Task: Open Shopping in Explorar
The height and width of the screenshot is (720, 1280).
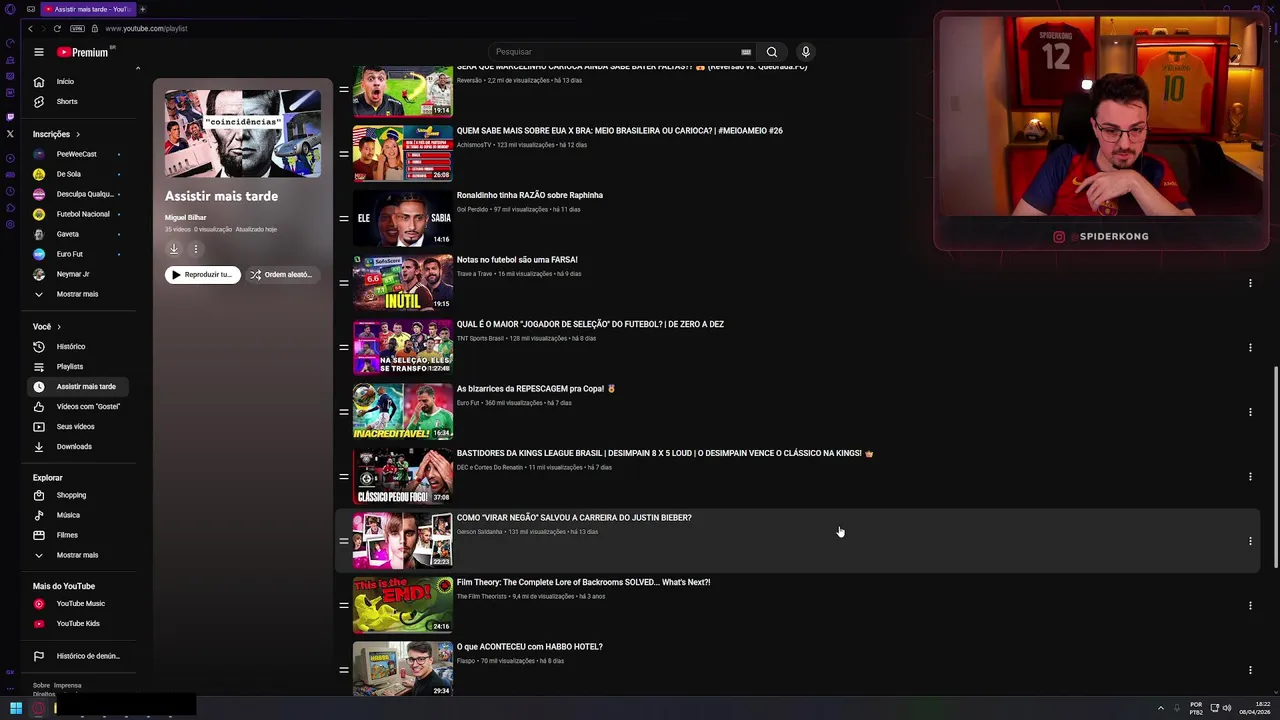Action: [80, 495]
